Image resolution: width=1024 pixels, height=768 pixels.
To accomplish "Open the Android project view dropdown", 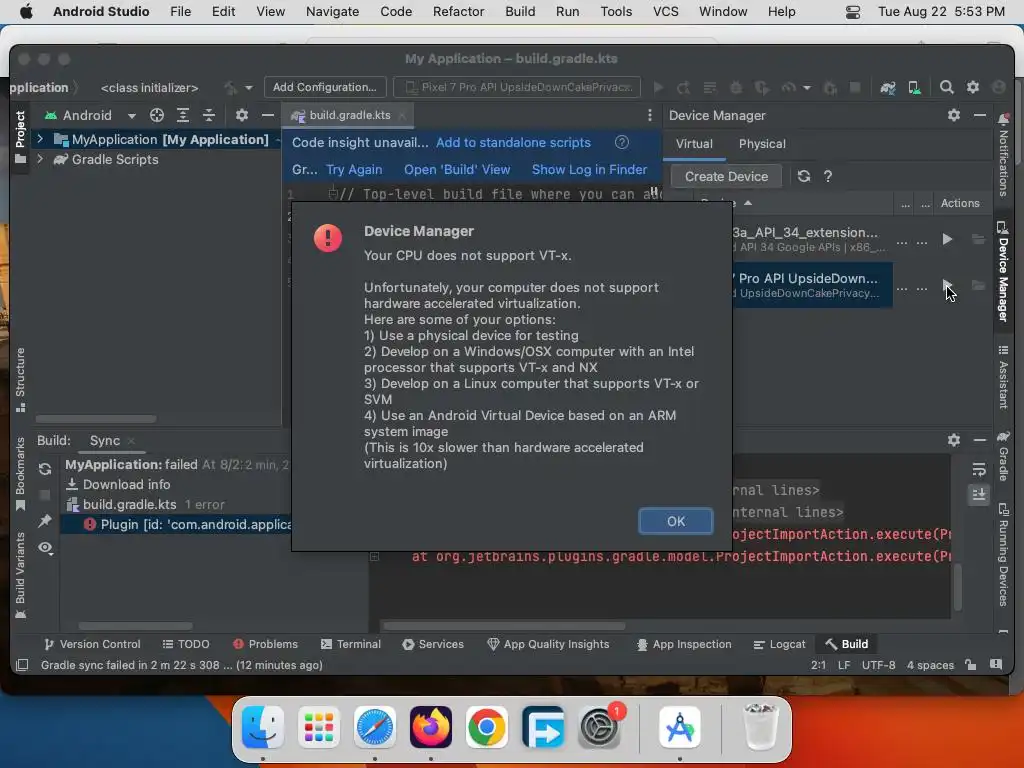I will point(89,115).
